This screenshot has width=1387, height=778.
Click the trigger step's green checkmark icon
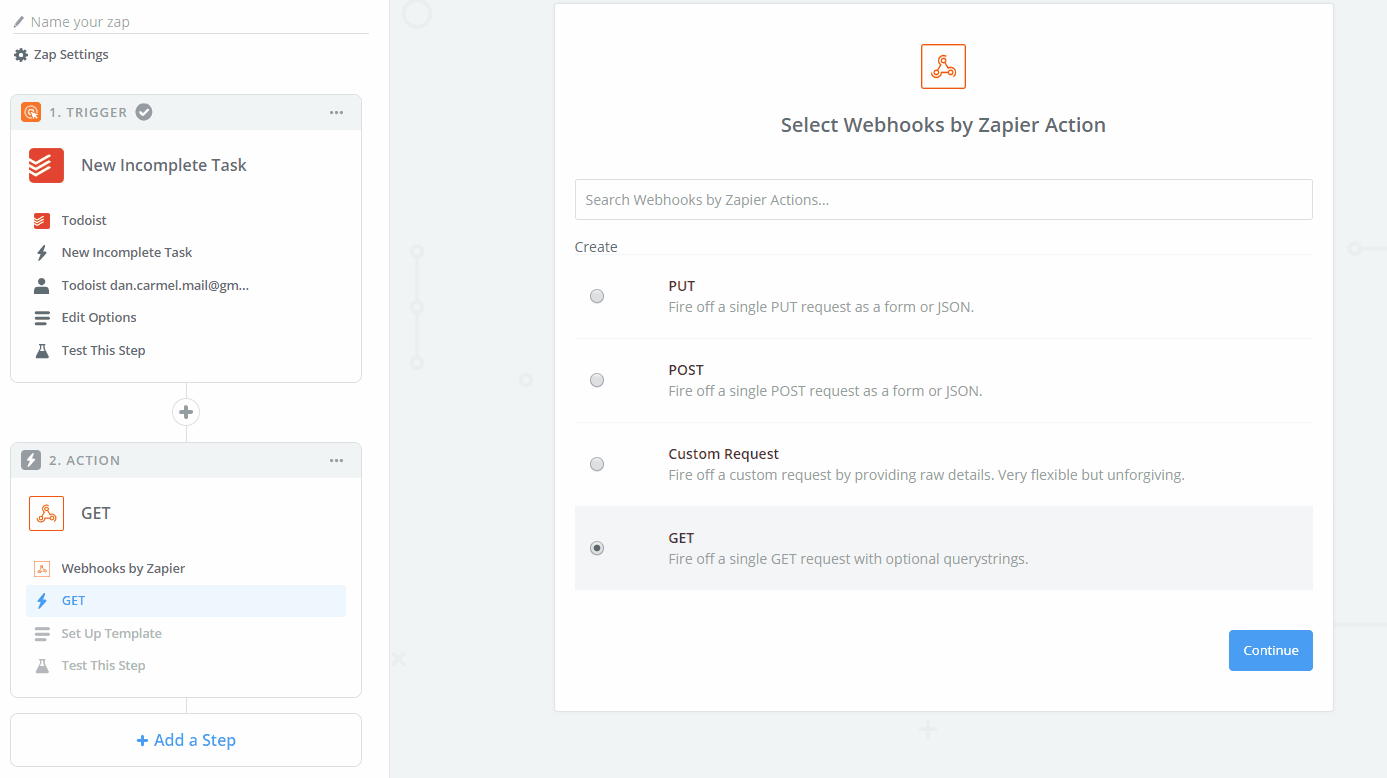(144, 112)
